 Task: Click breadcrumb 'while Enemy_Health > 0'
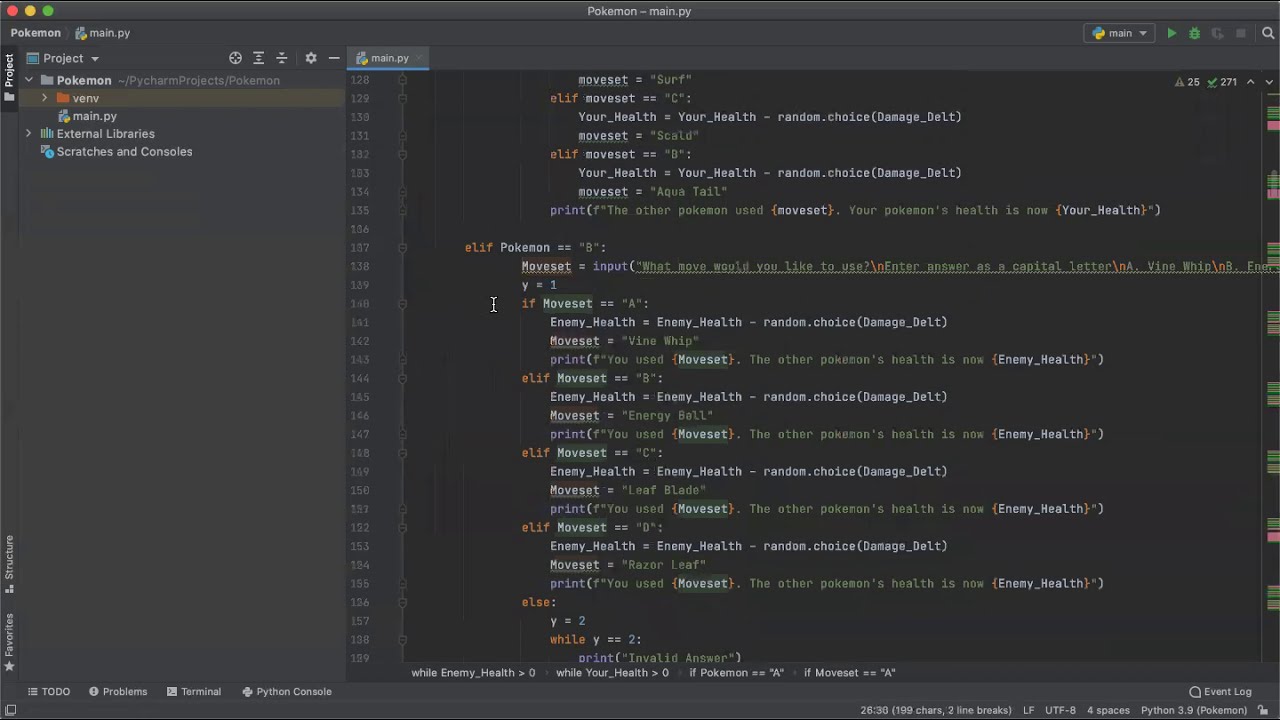point(473,673)
